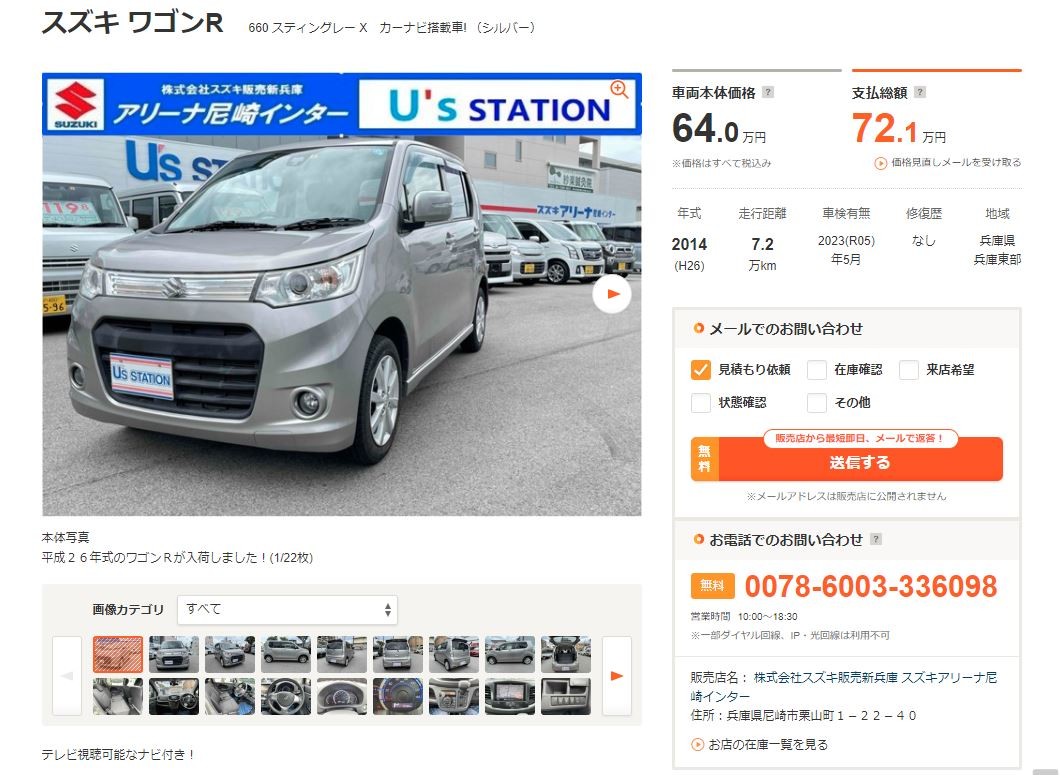Viewport: 1060px width, 775px height.
Task: Uncheck the 見積もり依頼 checkbox
Action: pos(700,370)
